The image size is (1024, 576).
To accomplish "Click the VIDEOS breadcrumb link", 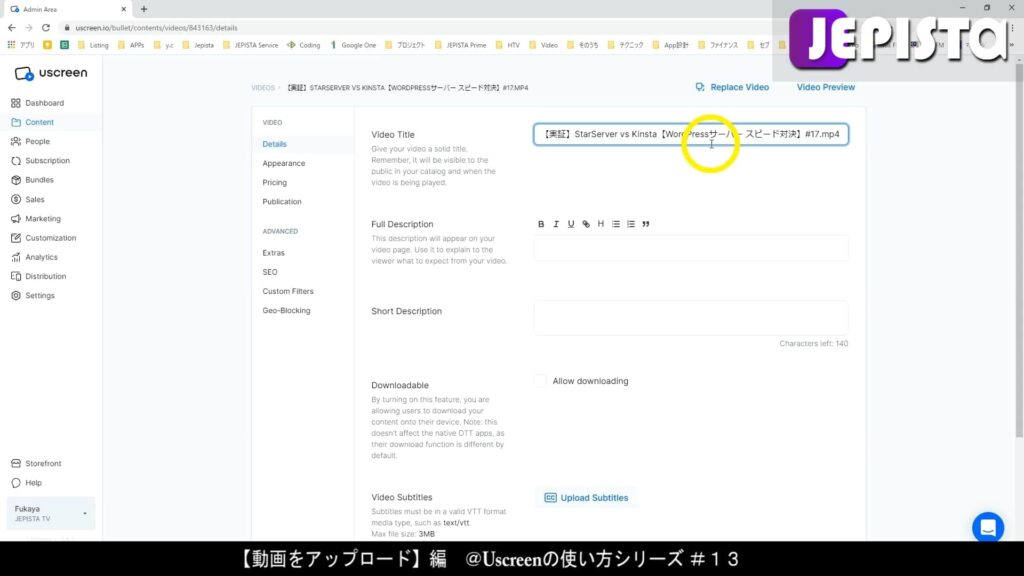I will tap(263, 88).
